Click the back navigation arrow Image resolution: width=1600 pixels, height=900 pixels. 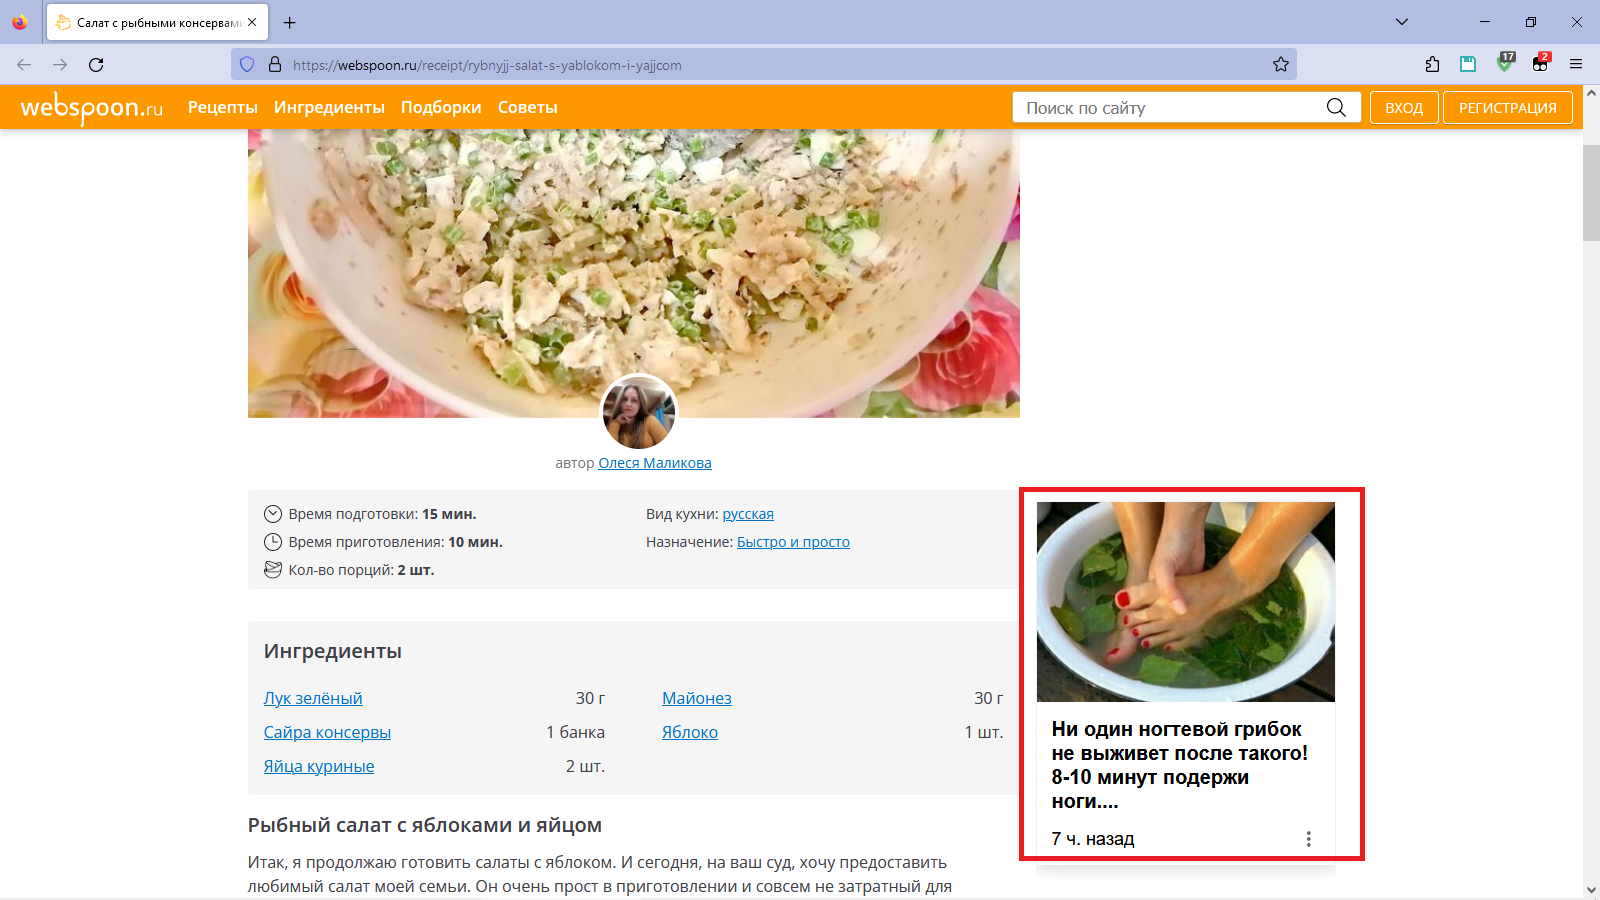pyautogui.click(x=23, y=64)
